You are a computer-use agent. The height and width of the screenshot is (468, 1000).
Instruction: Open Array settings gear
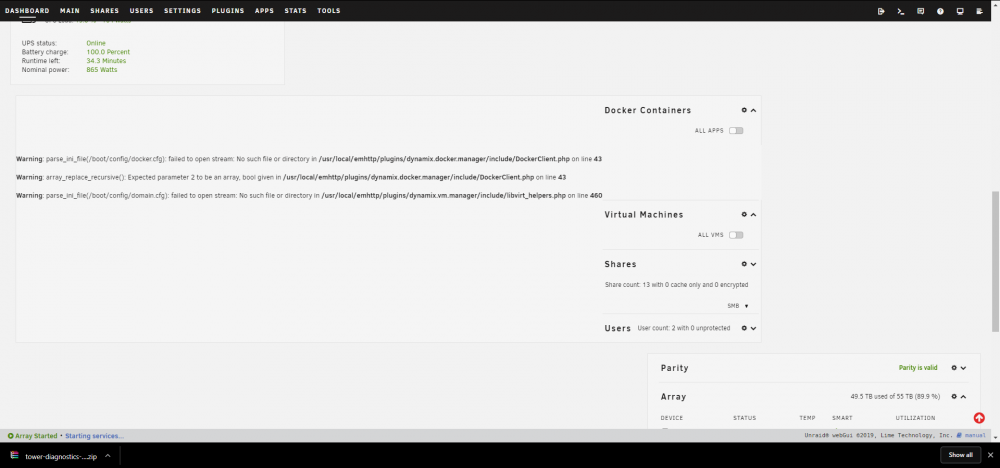click(x=954, y=397)
